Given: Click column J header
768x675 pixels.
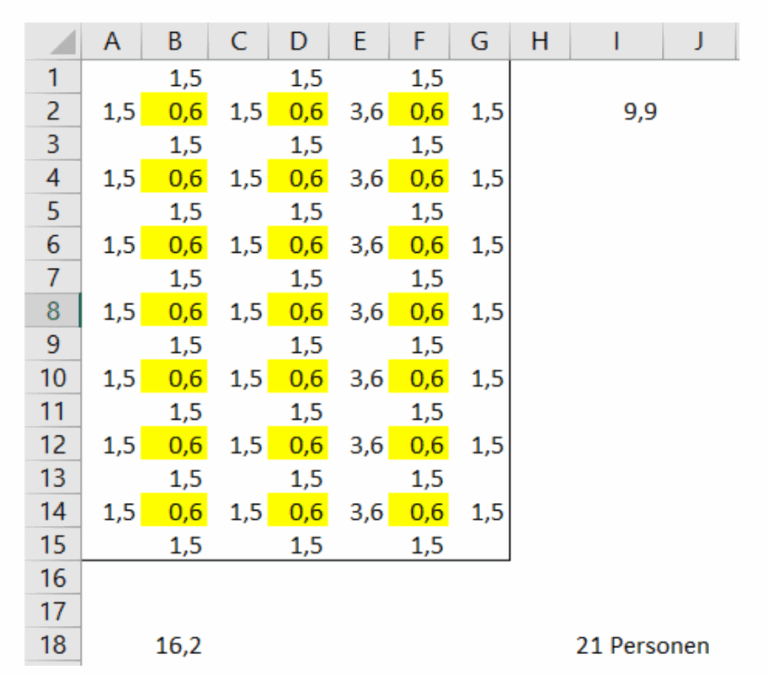Looking at the screenshot, I should 700,42.
